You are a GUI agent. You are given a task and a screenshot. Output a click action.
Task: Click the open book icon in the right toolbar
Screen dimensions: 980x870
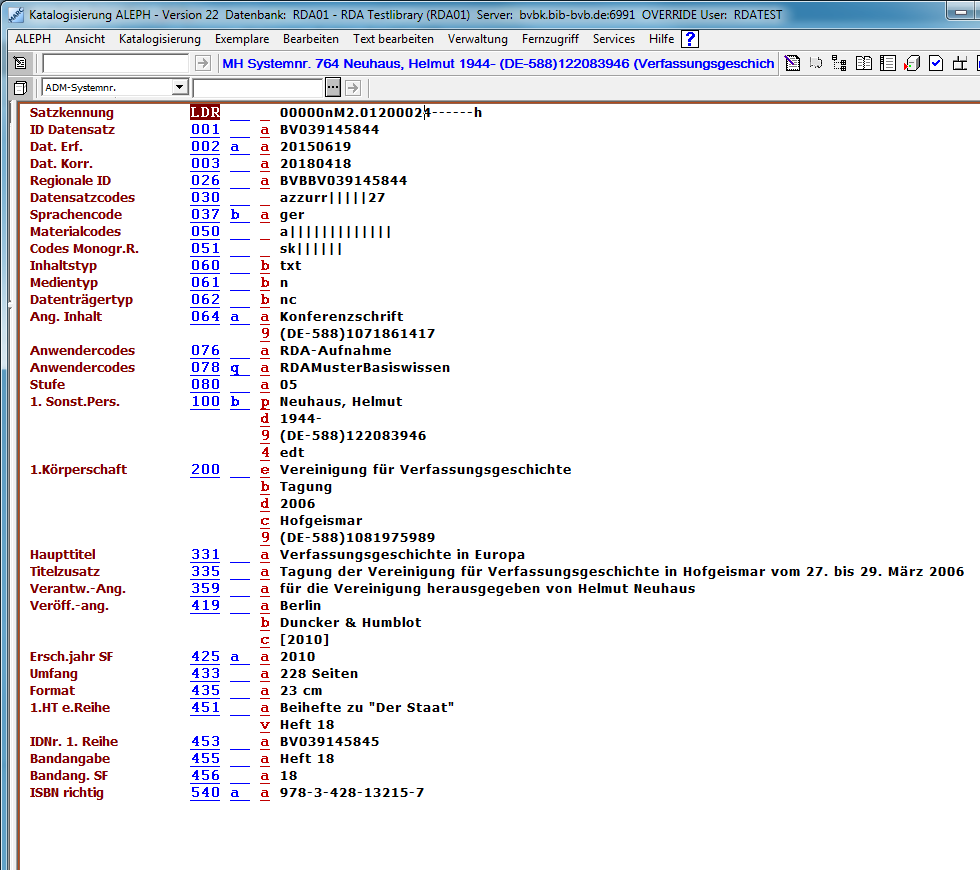point(864,64)
